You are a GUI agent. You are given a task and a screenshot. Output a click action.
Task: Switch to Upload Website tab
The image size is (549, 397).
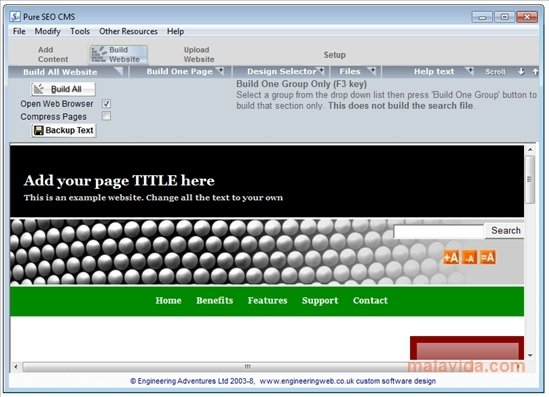pos(199,55)
